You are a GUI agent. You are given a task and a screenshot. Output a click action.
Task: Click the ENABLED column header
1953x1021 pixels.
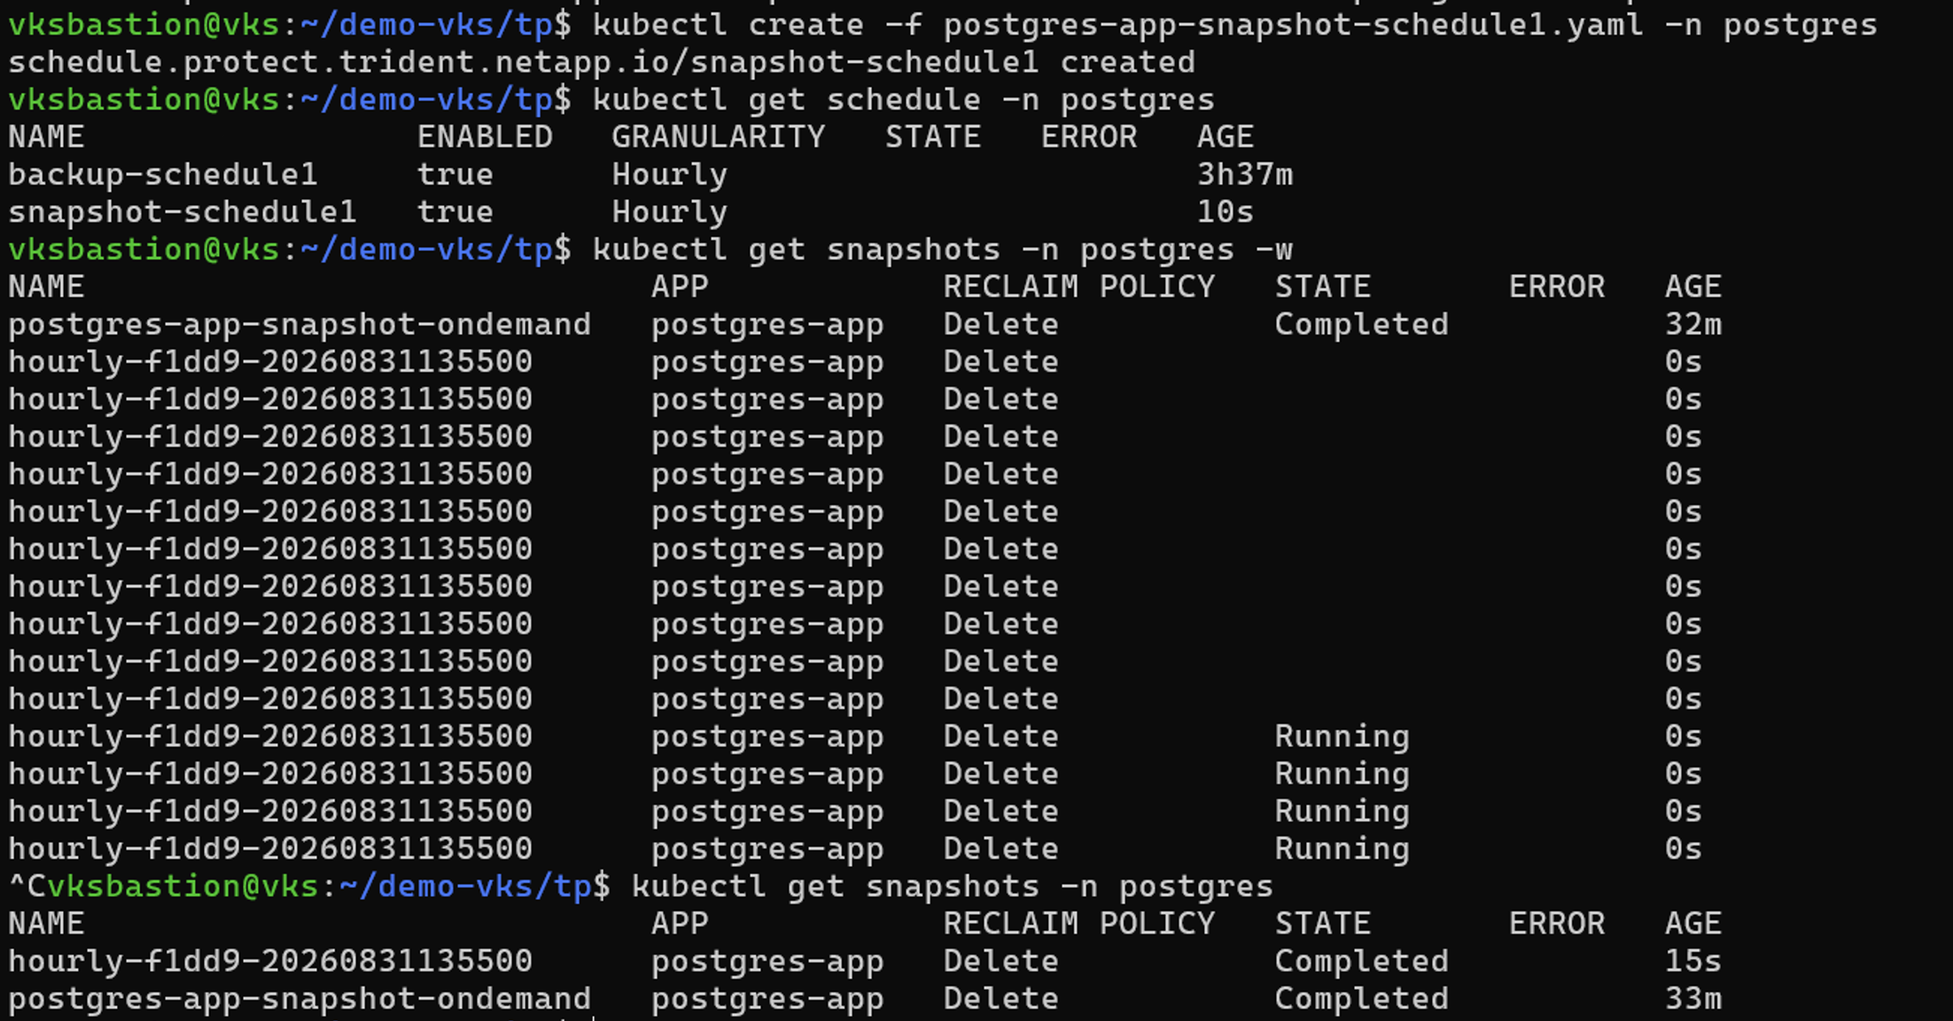(485, 137)
